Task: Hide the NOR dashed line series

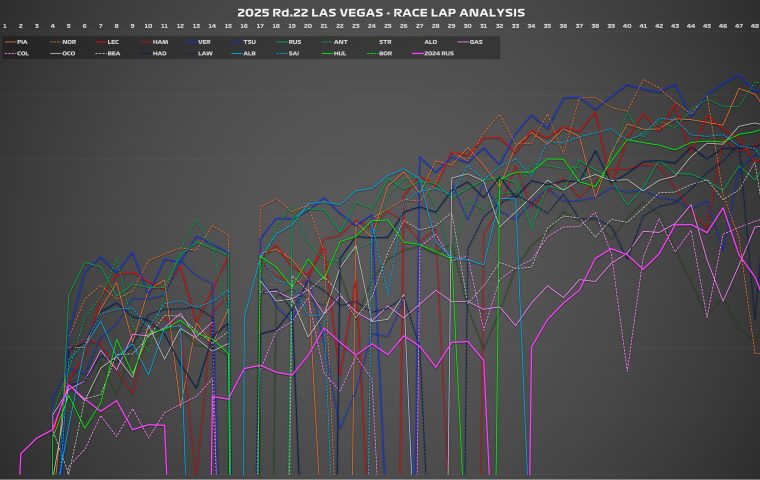Action: 68,42
